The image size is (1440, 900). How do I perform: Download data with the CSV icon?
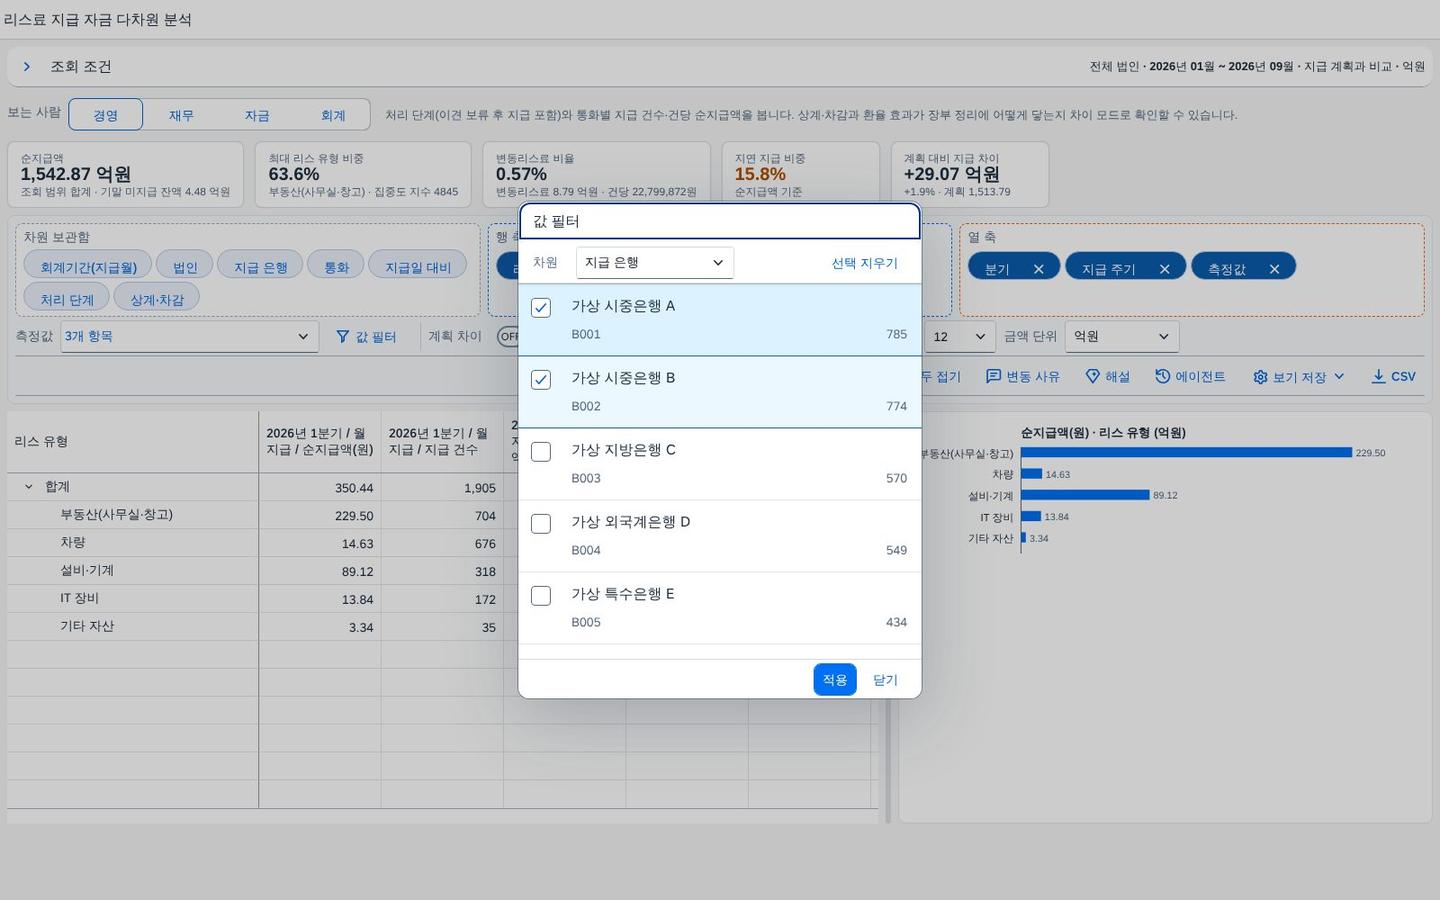click(1378, 376)
